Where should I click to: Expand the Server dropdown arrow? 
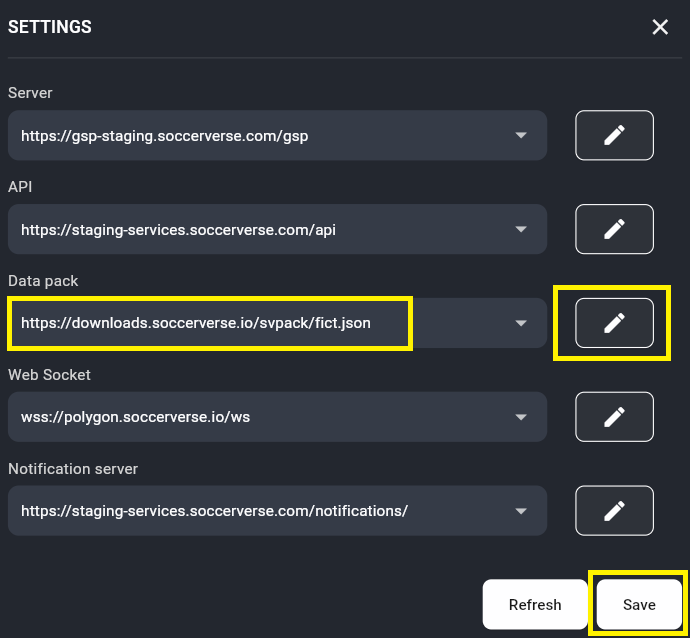(x=521, y=136)
